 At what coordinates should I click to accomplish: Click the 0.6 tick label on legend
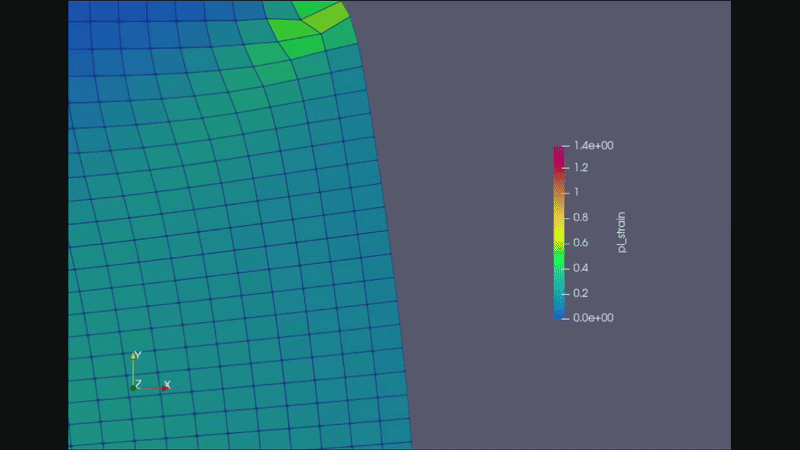[x=580, y=243]
